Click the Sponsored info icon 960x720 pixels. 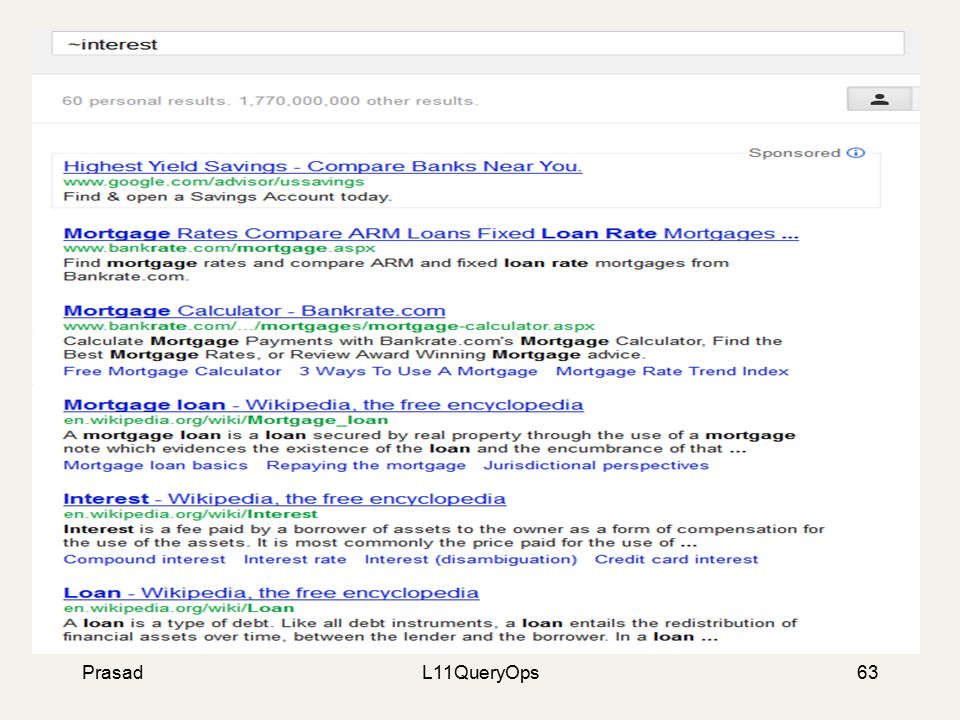(855, 152)
